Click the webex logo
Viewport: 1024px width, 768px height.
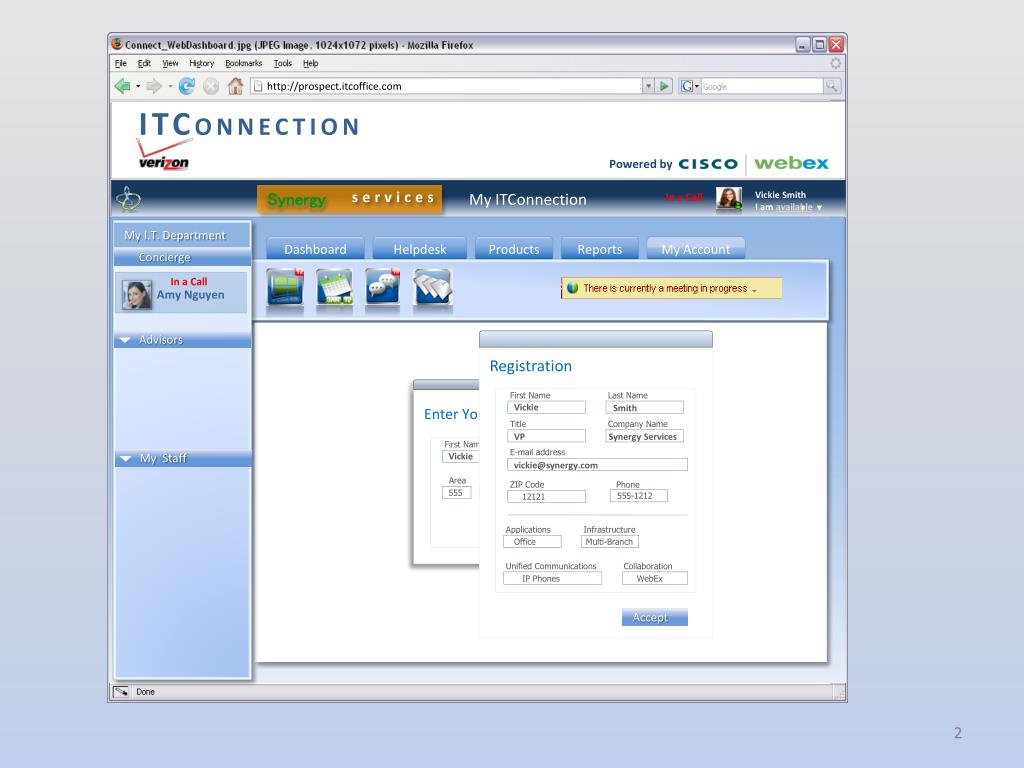tap(791, 163)
